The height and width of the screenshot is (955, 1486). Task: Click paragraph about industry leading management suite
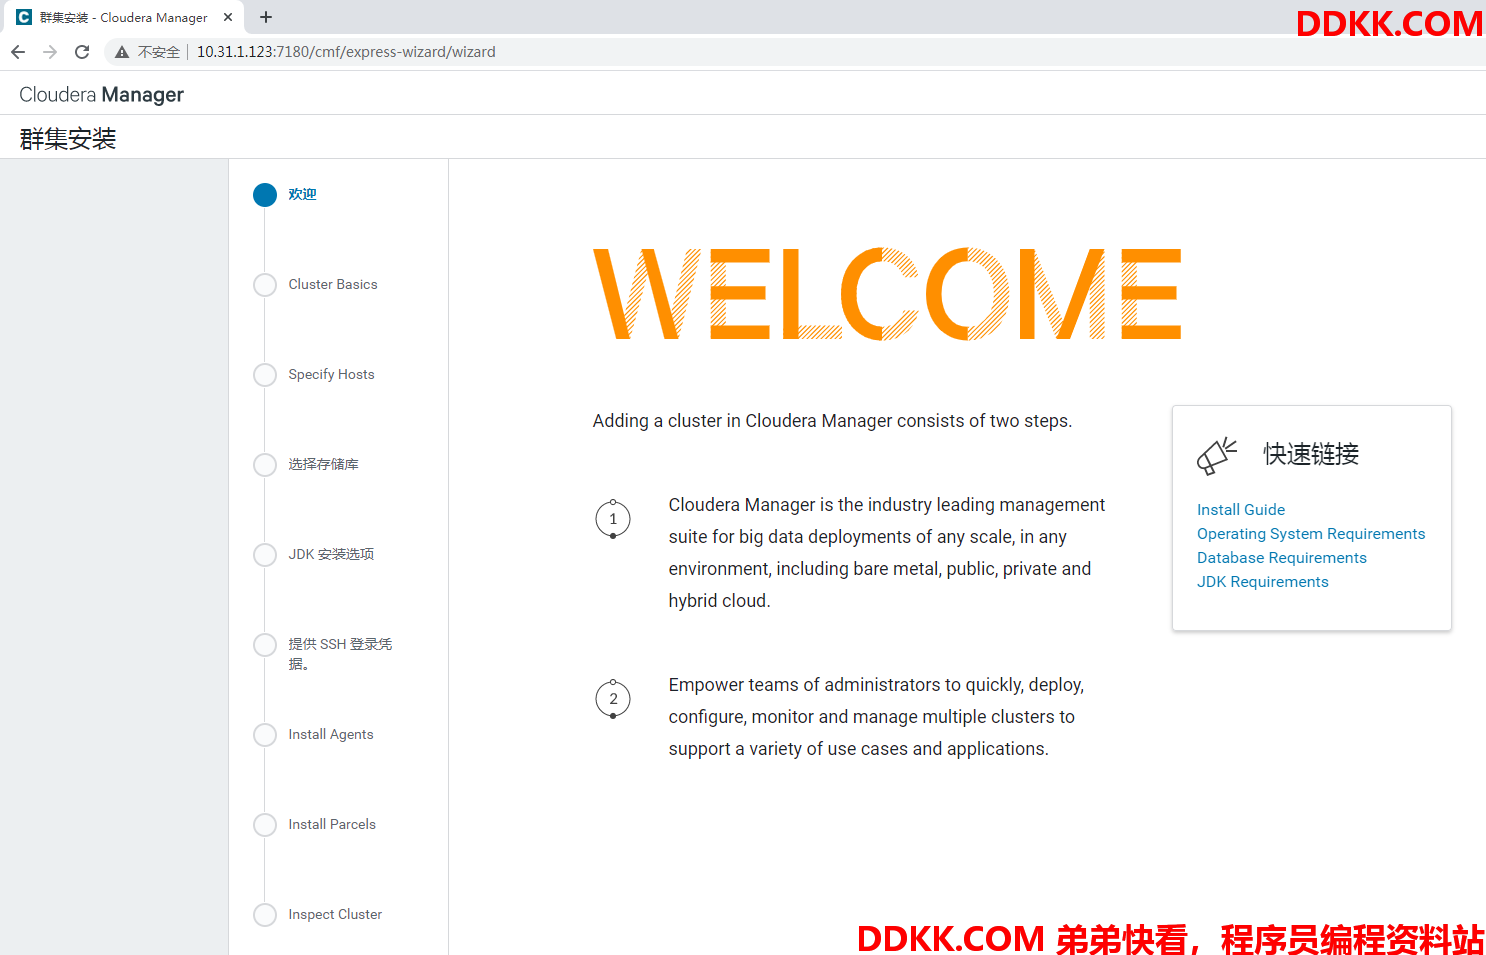pyautogui.click(x=887, y=553)
